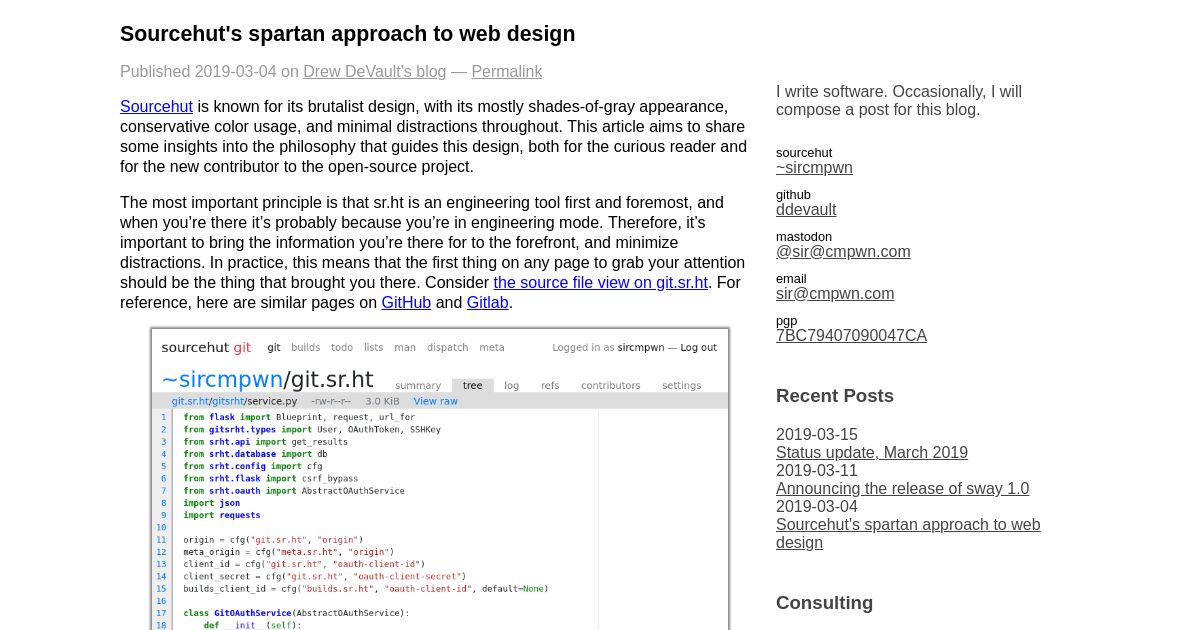Viewport: 1200px width, 630px height.
Task: Open the Permalink link
Action: click(x=507, y=72)
